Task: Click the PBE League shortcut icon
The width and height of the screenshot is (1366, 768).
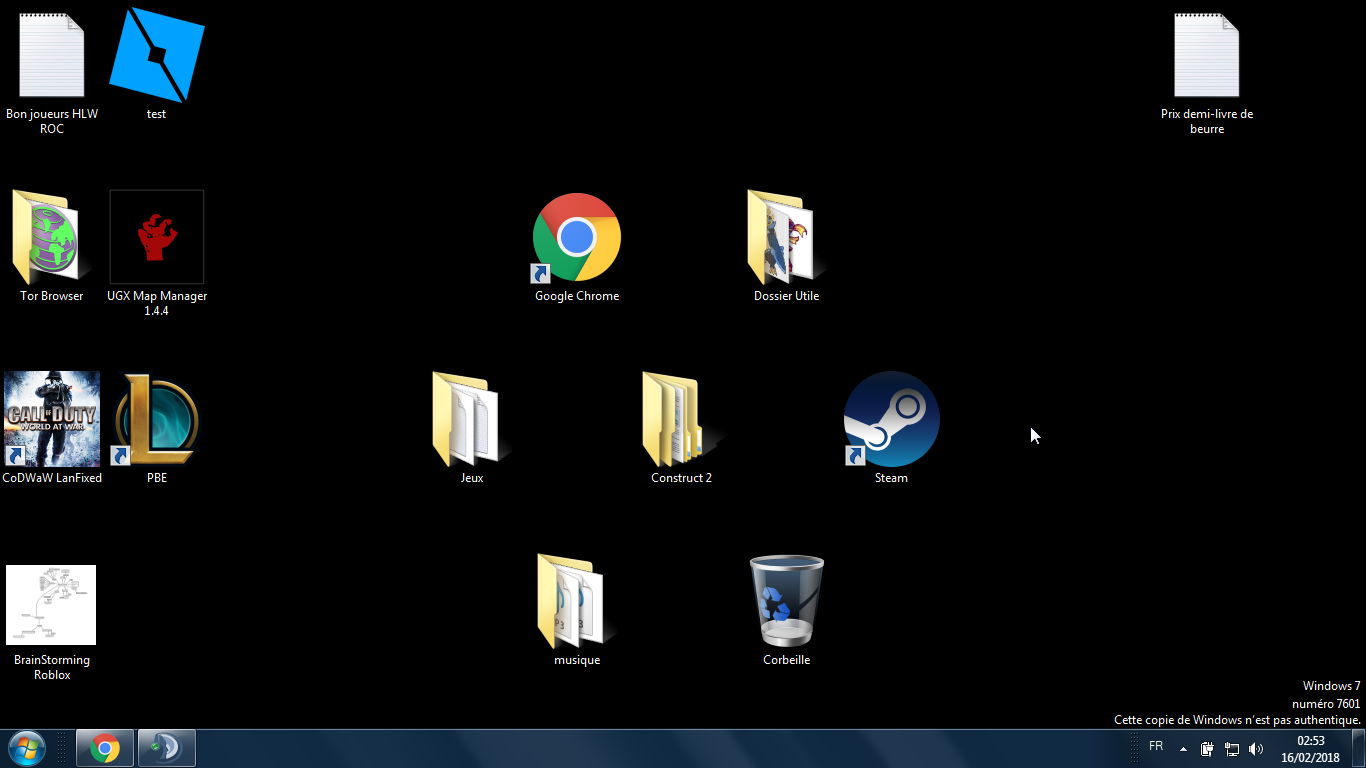Action: pyautogui.click(x=157, y=420)
